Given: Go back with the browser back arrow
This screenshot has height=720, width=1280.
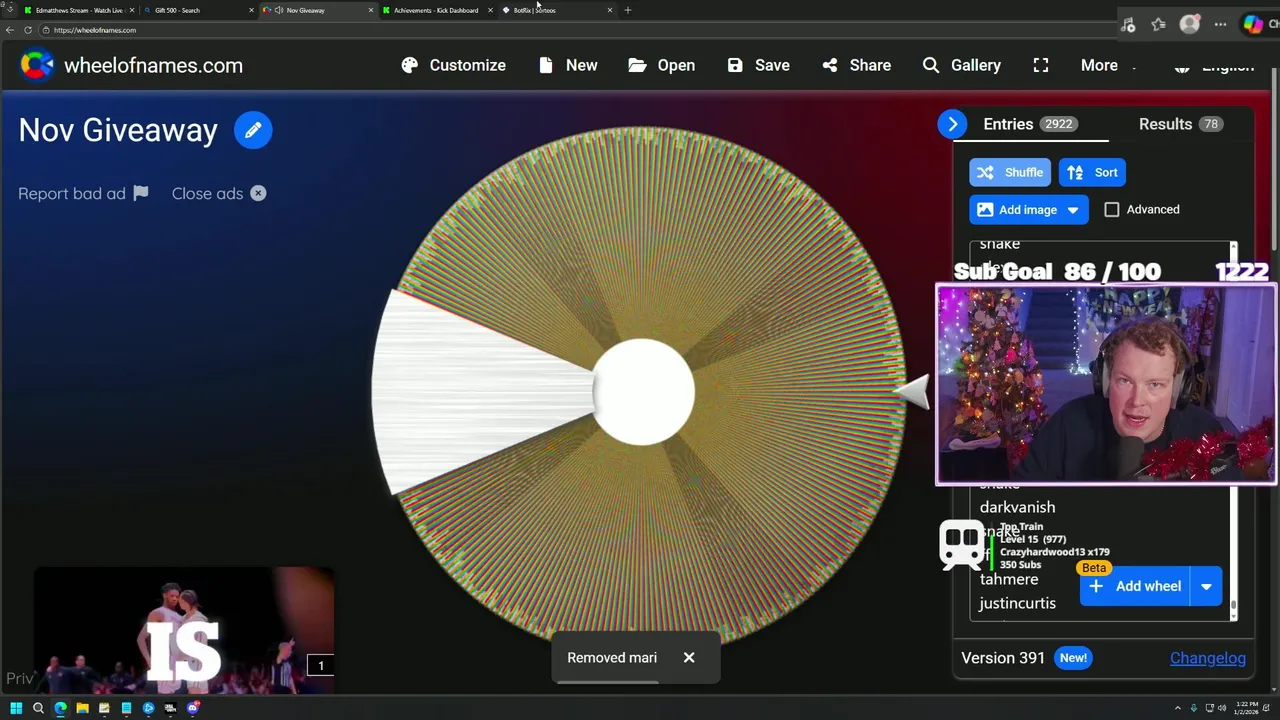Looking at the screenshot, I should click(10, 30).
